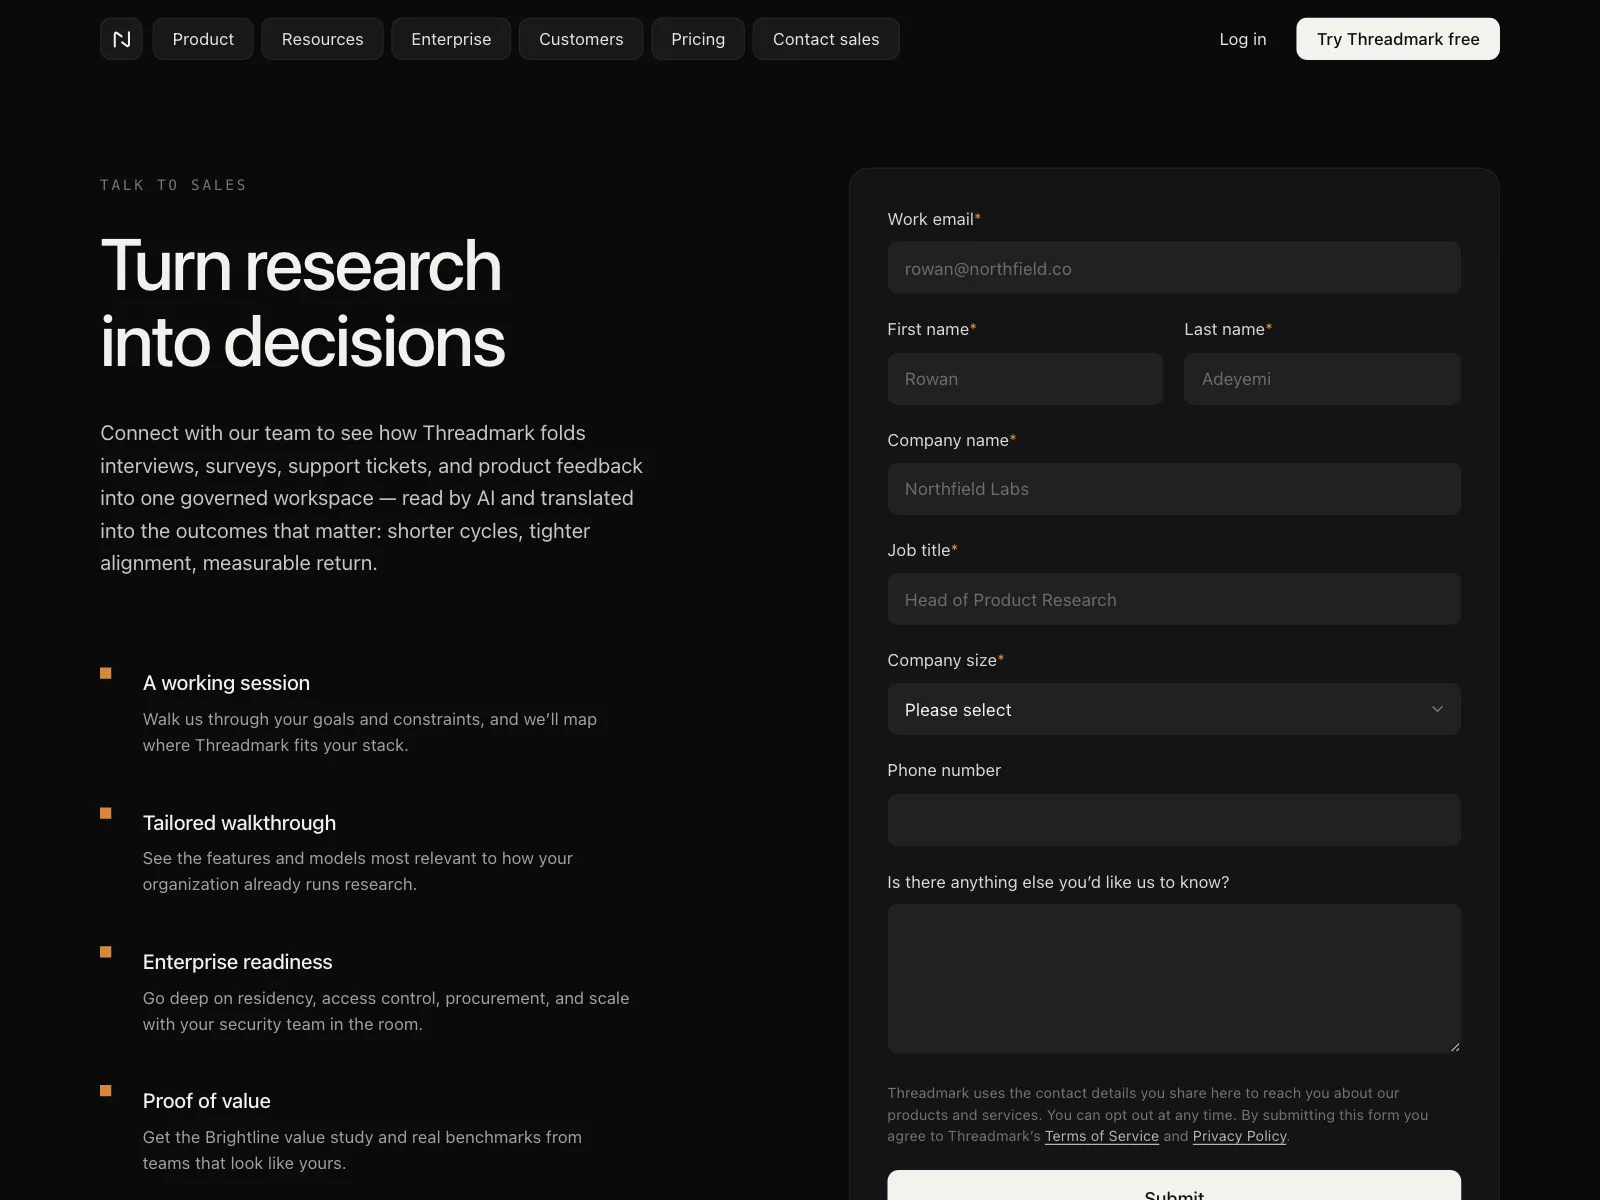This screenshot has height=1200, width=1600.
Task: Open the Pricing page
Action: (x=698, y=39)
